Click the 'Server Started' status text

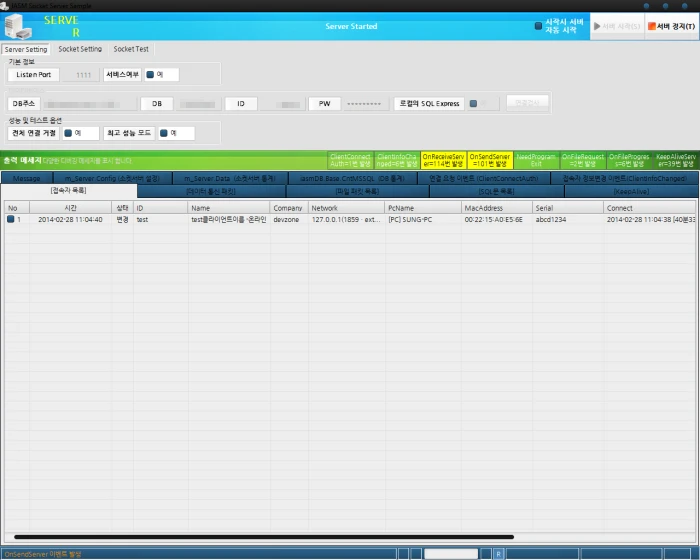(351, 26)
